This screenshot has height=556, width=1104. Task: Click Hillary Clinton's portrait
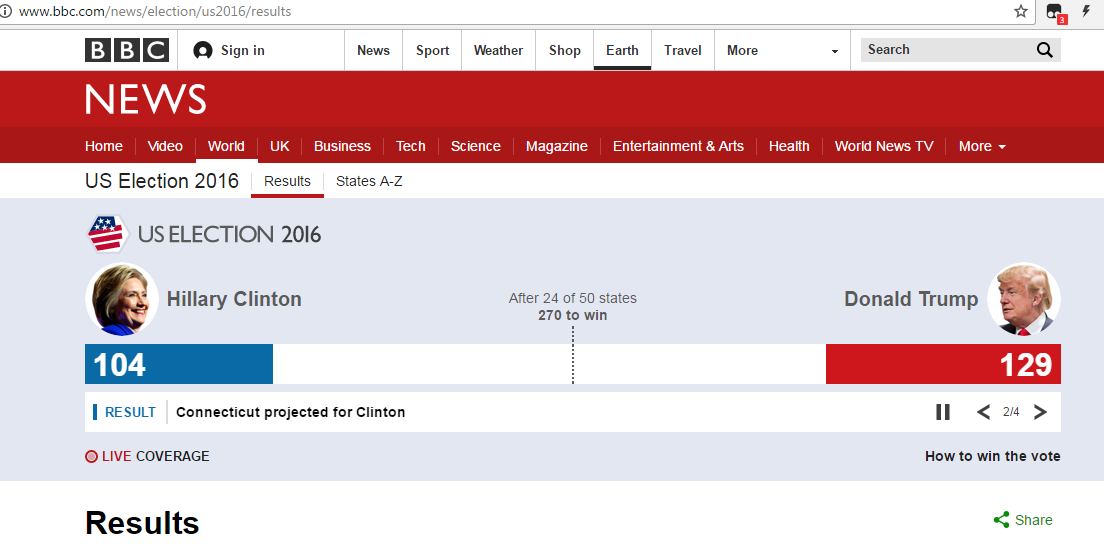122,299
